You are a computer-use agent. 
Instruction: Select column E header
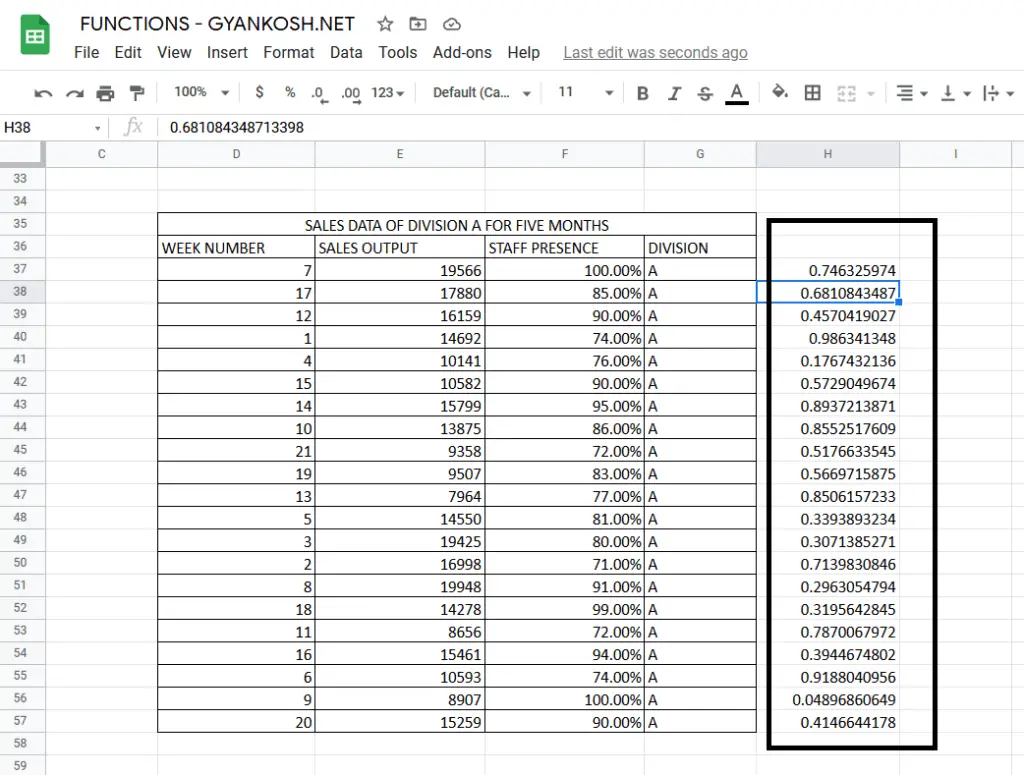click(400, 154)
